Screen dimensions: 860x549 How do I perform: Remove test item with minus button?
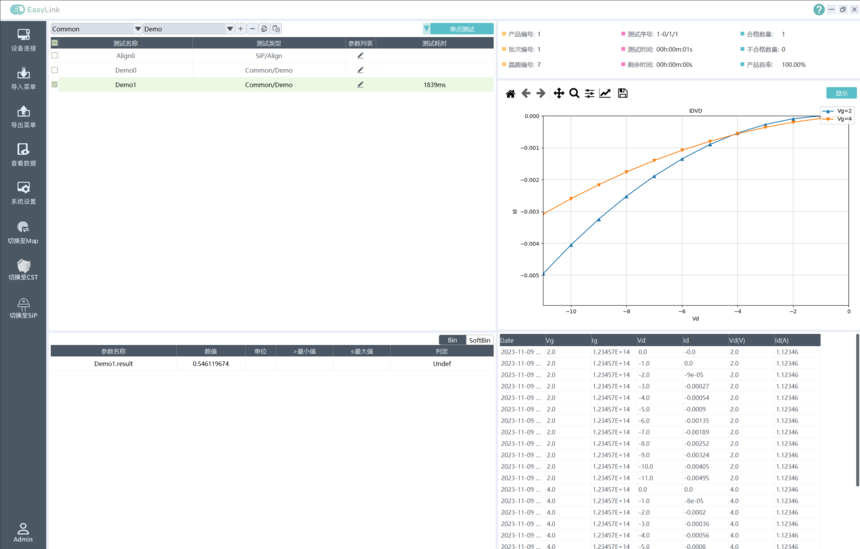(x=252, y=29)
